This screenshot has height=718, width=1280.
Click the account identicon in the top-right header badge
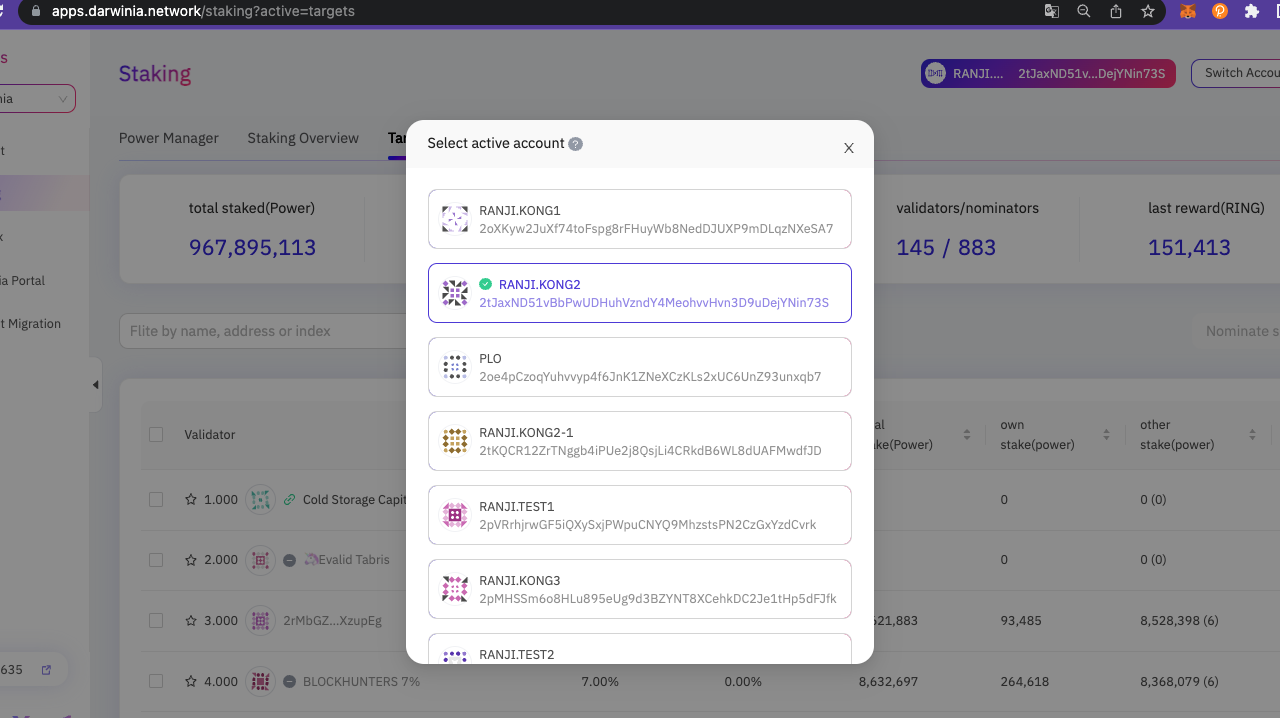point(937,73)
